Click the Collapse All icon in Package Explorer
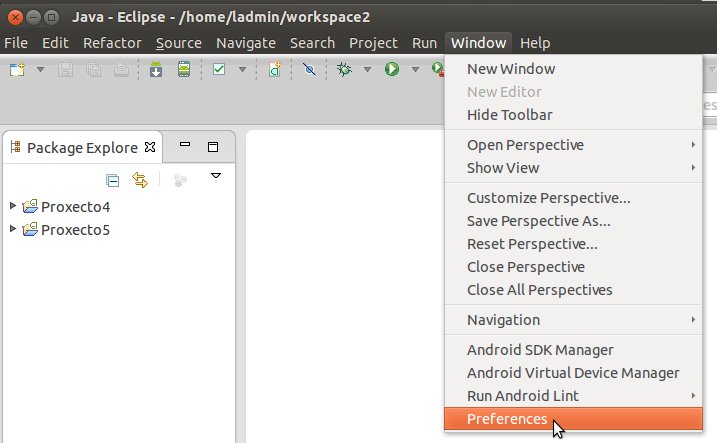717x443 pixels. pyautogui.click(x=112, y=180)
